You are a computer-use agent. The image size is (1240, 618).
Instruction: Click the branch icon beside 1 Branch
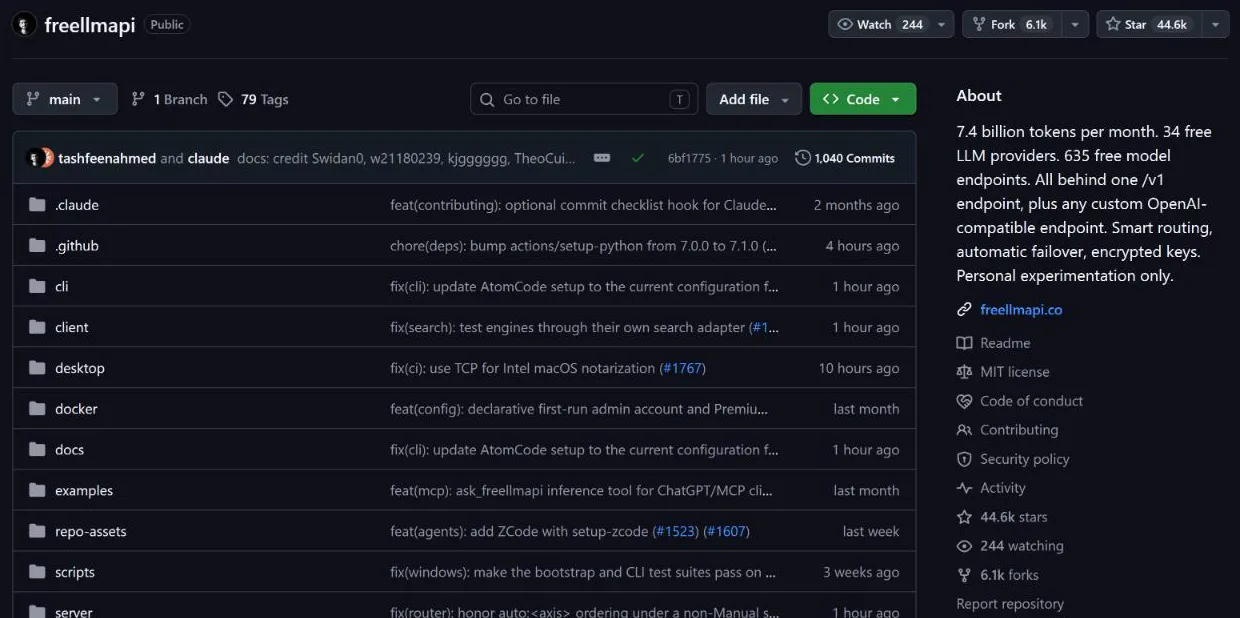coord(139,99)
